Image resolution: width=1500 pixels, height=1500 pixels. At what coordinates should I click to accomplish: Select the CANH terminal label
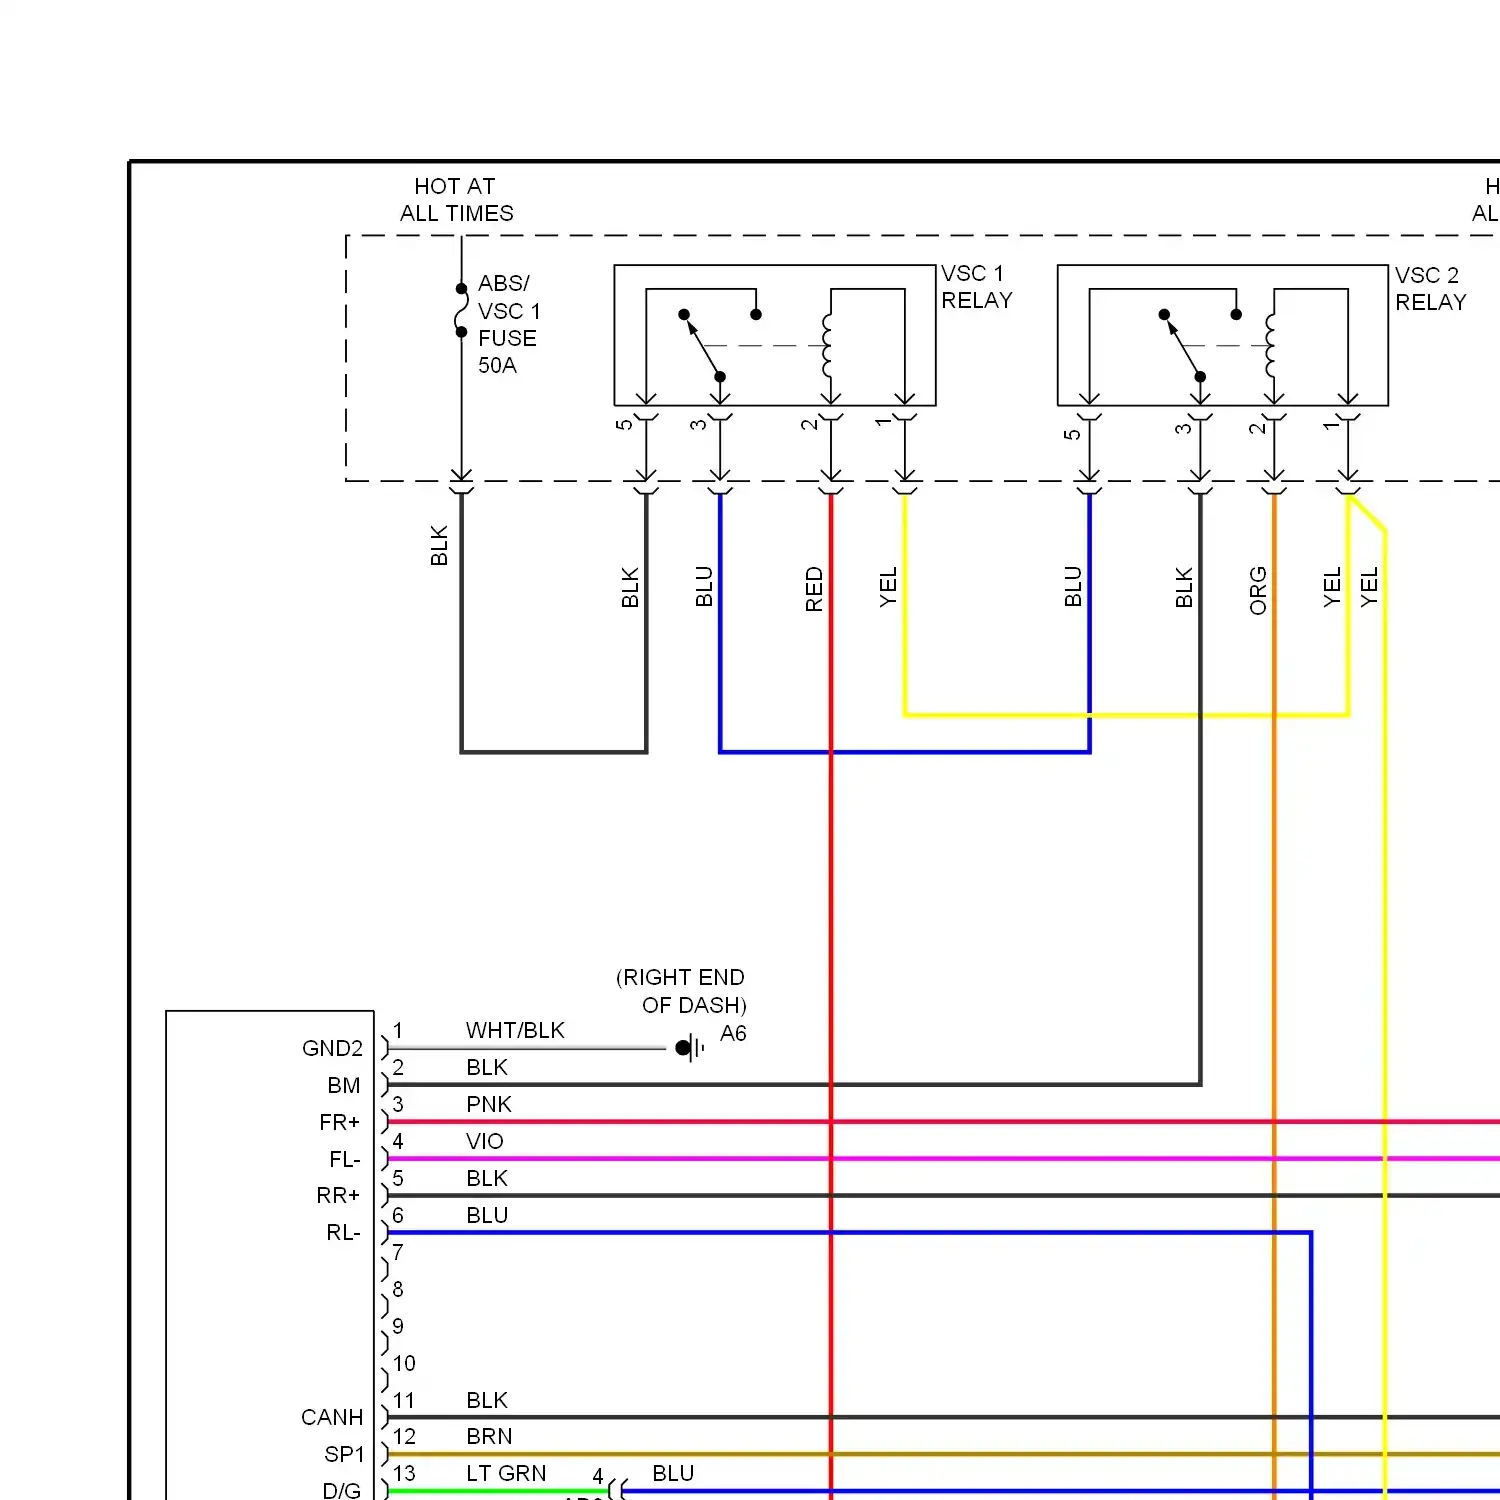coord(332,1417)
